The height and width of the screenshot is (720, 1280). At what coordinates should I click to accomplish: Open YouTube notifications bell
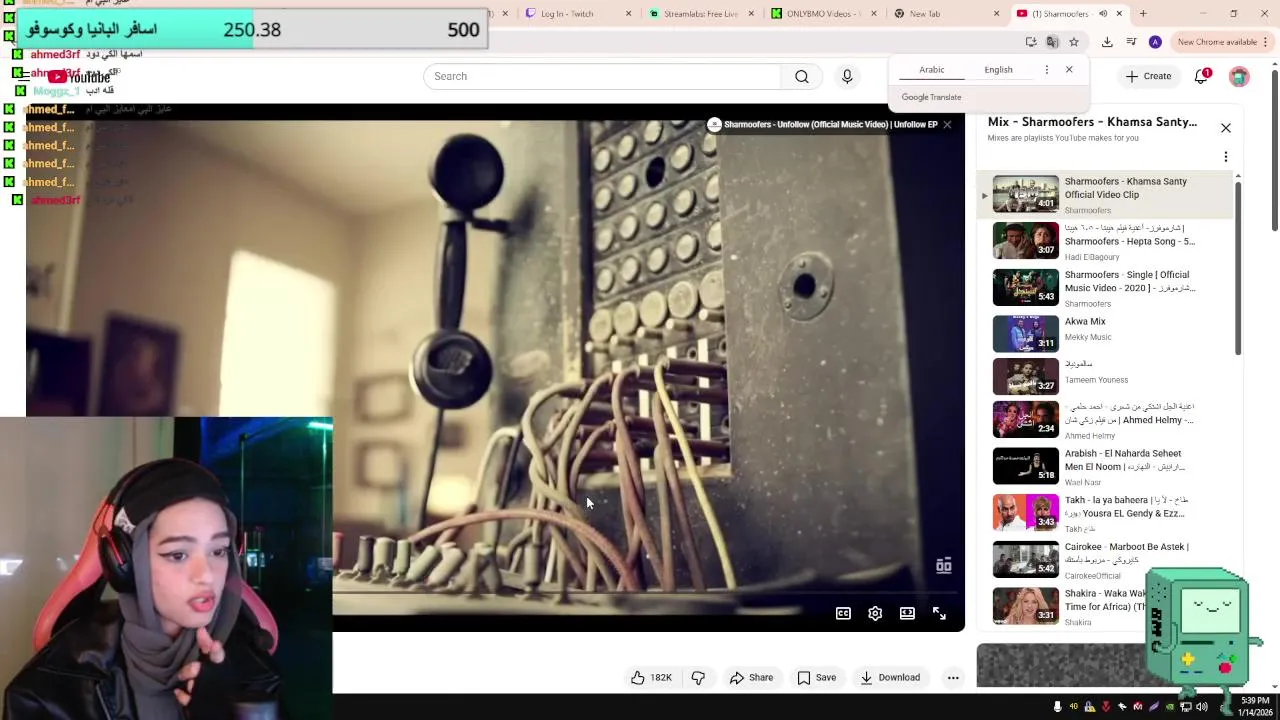click(1202, 76)
